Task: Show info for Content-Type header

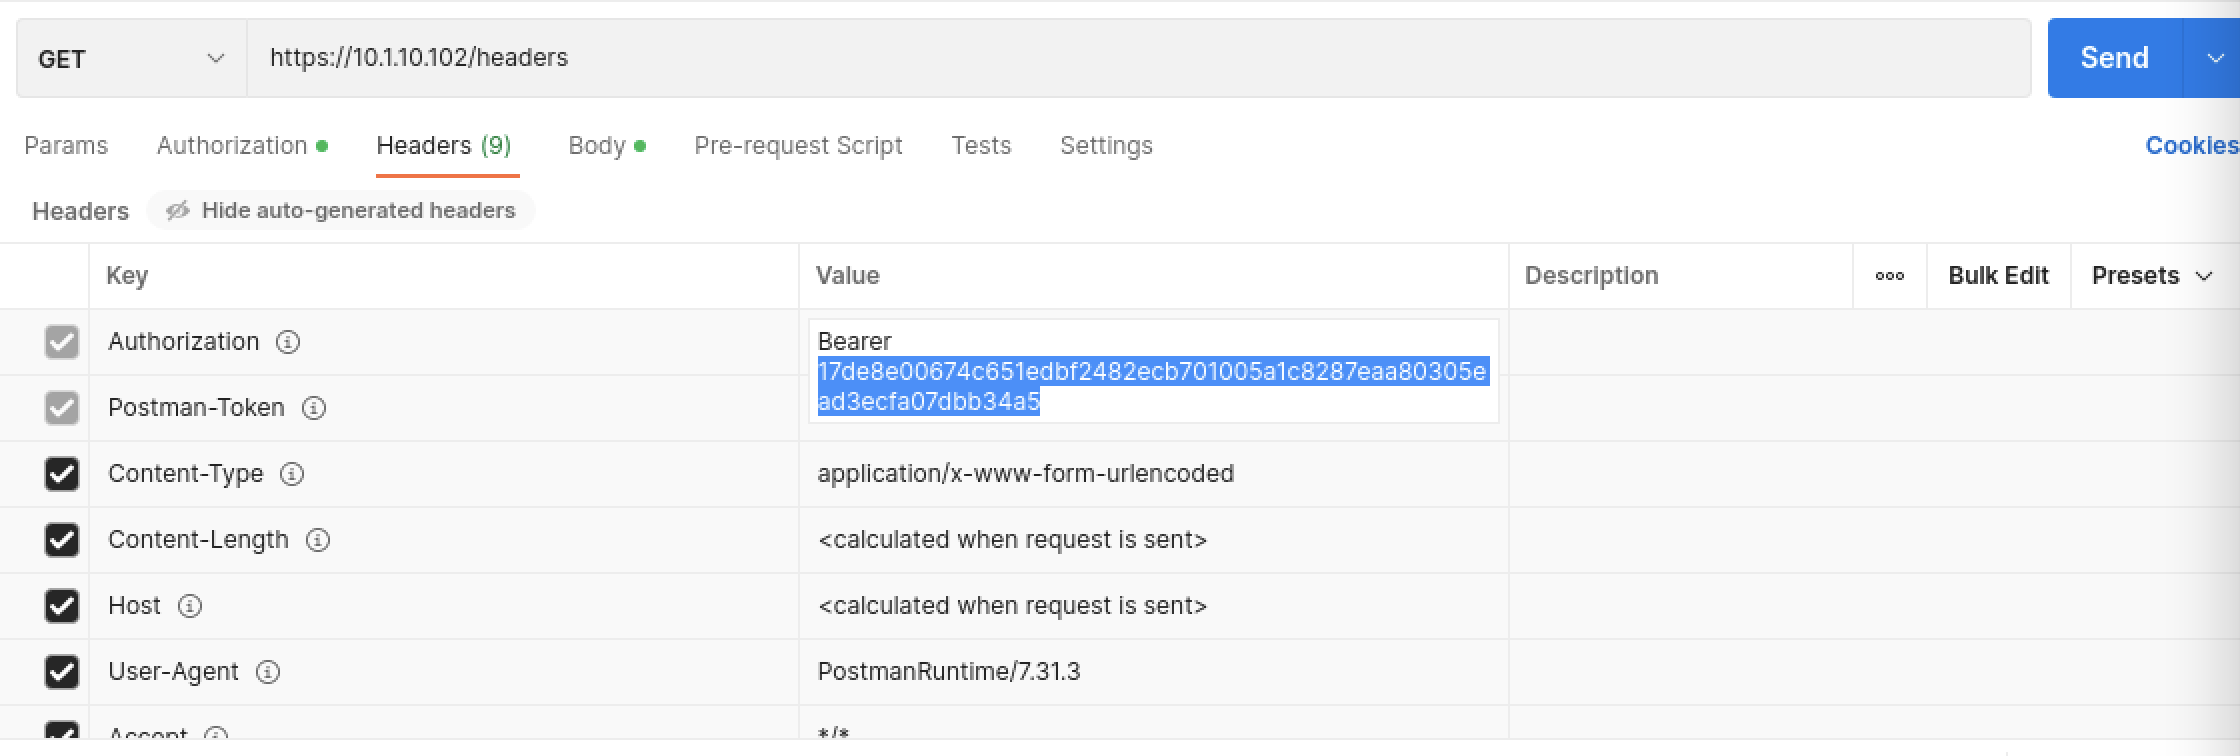Action: point(292,474)
